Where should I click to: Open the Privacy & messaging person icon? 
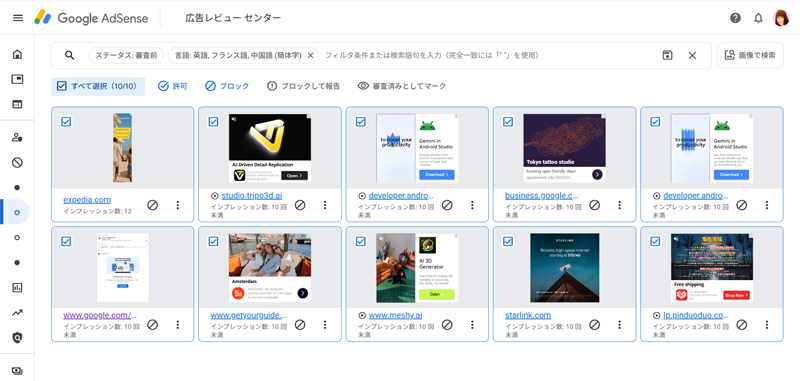pos(17,137)
